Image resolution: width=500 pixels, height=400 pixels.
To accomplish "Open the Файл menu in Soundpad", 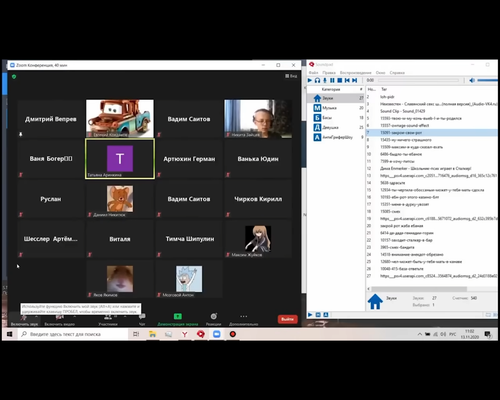I will pos(313,73).
